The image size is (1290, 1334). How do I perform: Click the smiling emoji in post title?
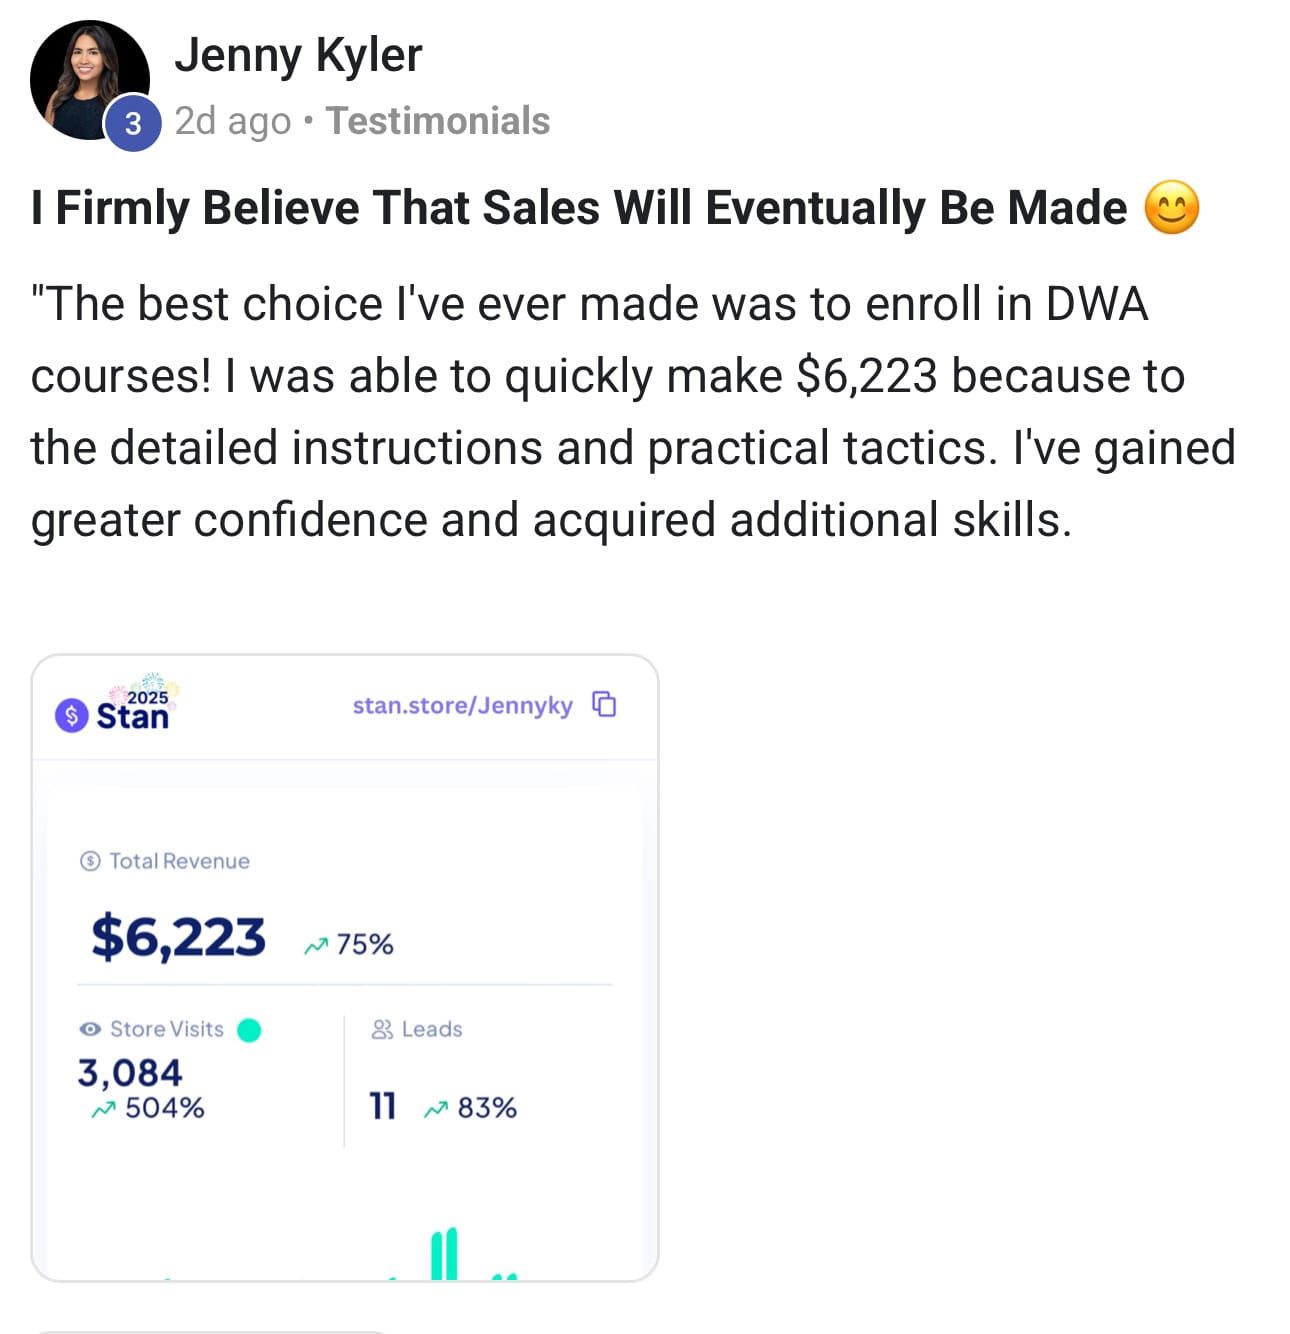[x=1171, y=208]
